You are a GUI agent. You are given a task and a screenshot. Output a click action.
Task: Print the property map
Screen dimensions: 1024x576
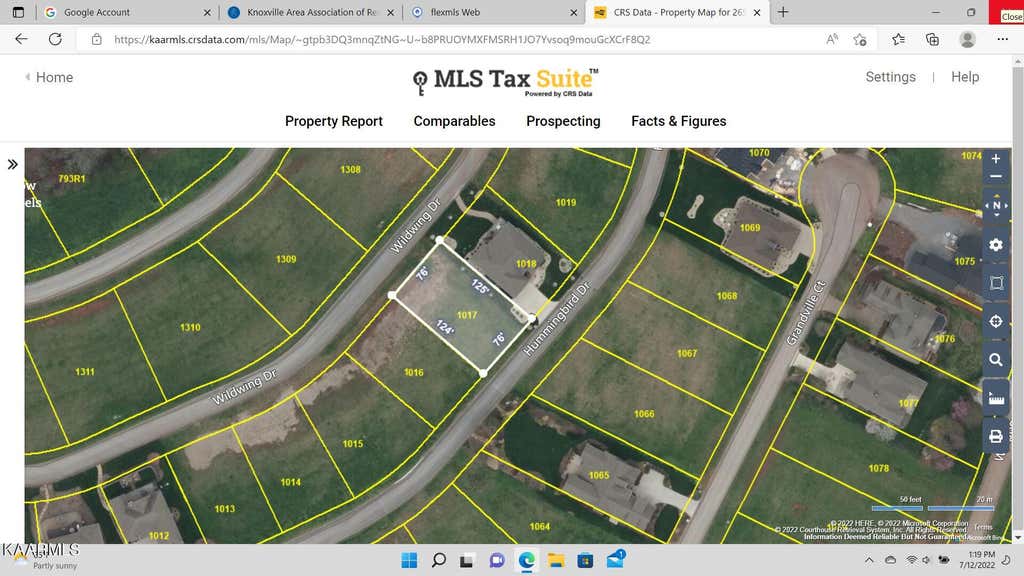point(996,436)
